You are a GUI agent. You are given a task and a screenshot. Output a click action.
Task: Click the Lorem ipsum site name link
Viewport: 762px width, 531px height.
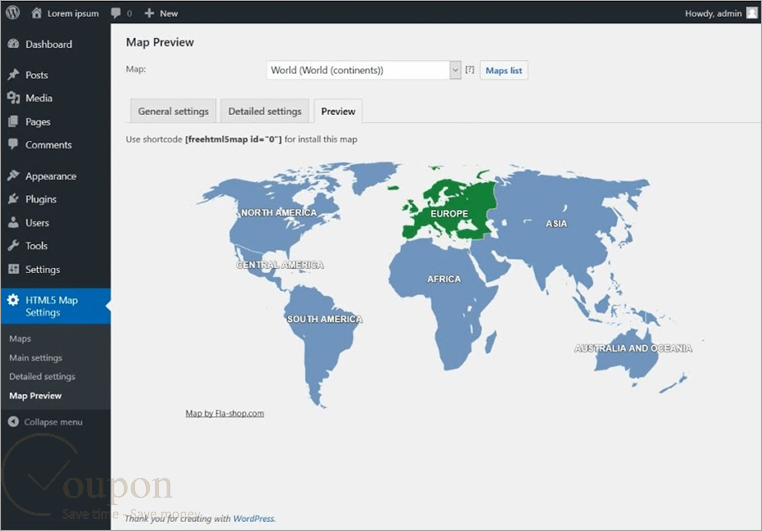(x=73, y=14)
